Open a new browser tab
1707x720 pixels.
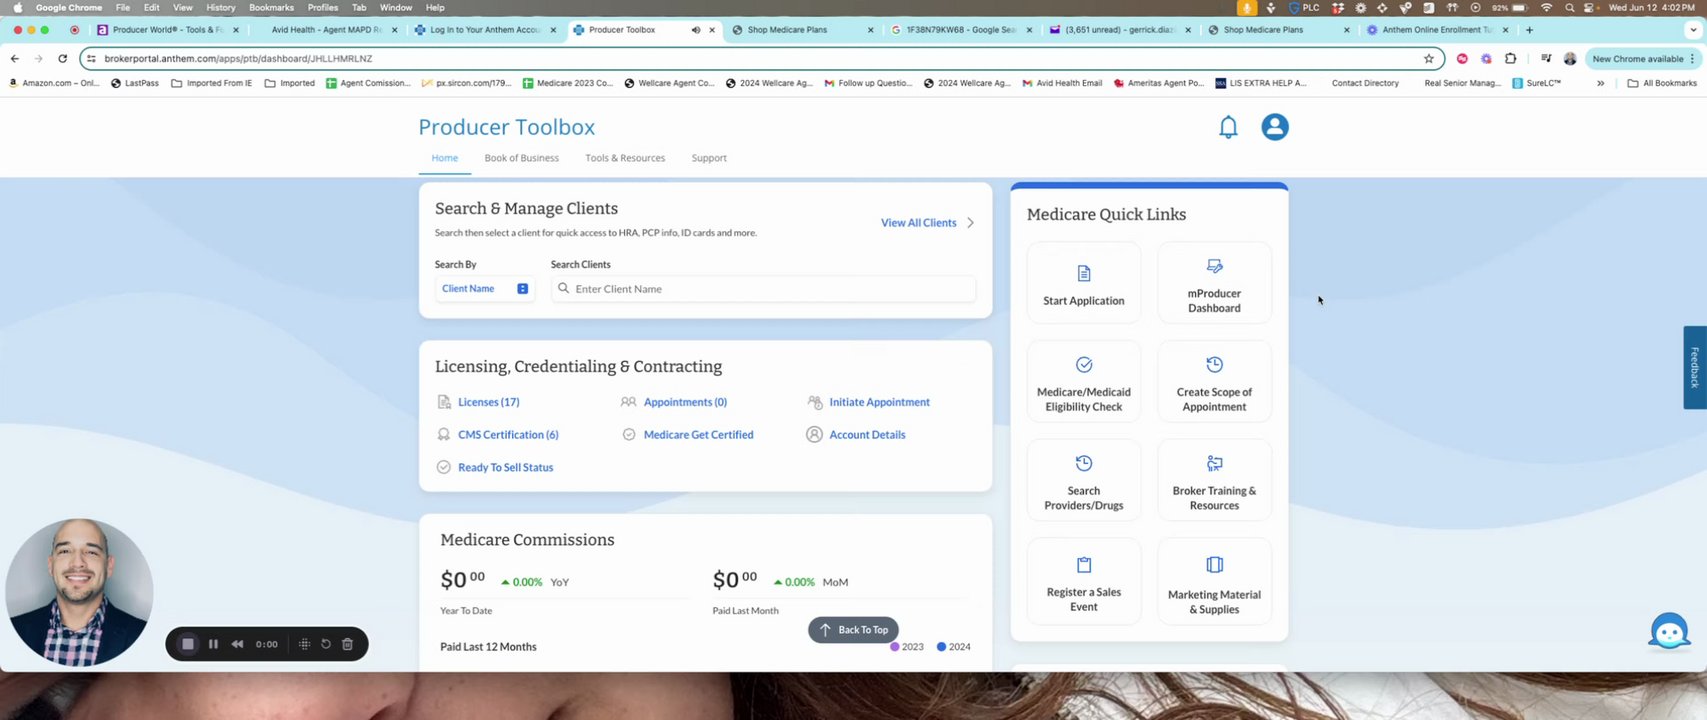(1529, 30)
